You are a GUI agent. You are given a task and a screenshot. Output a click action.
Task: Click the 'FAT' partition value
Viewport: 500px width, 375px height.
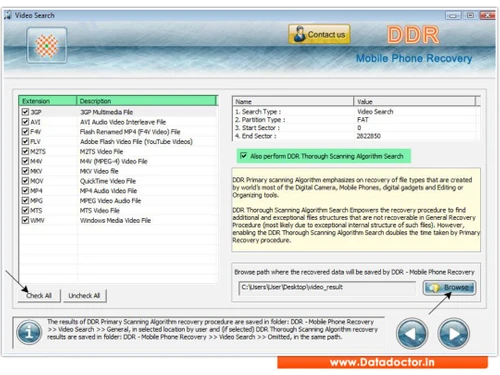click(x=363, y=120)
